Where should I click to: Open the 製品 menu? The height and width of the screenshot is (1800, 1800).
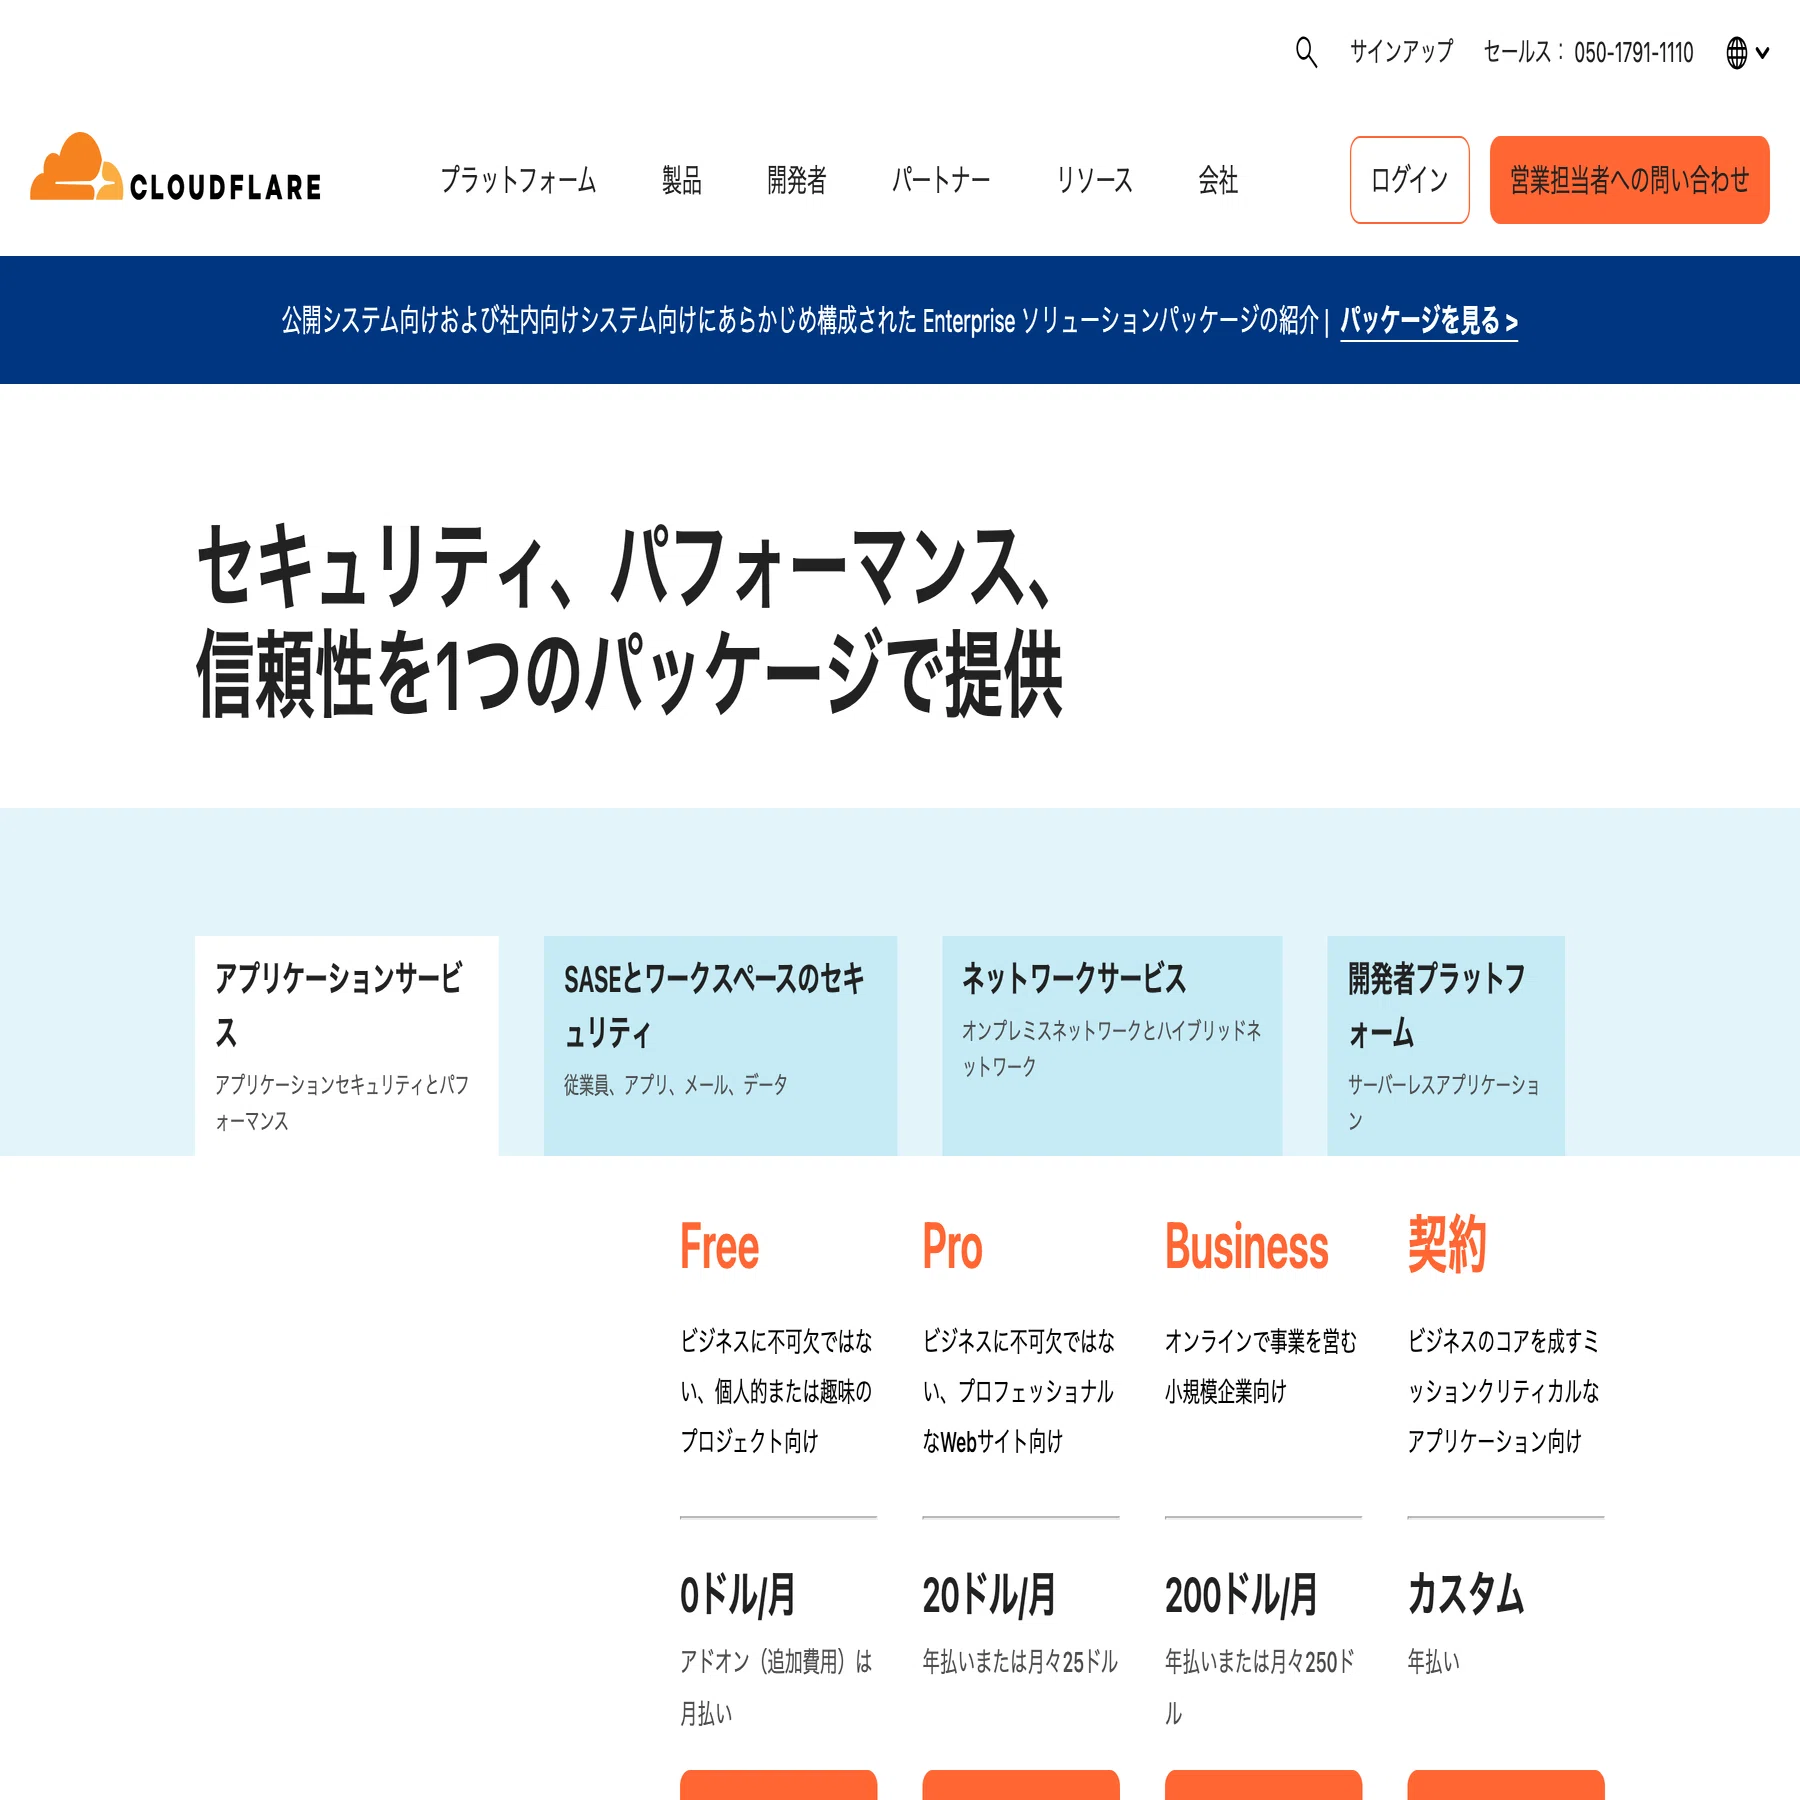click(x=682, y=180)
